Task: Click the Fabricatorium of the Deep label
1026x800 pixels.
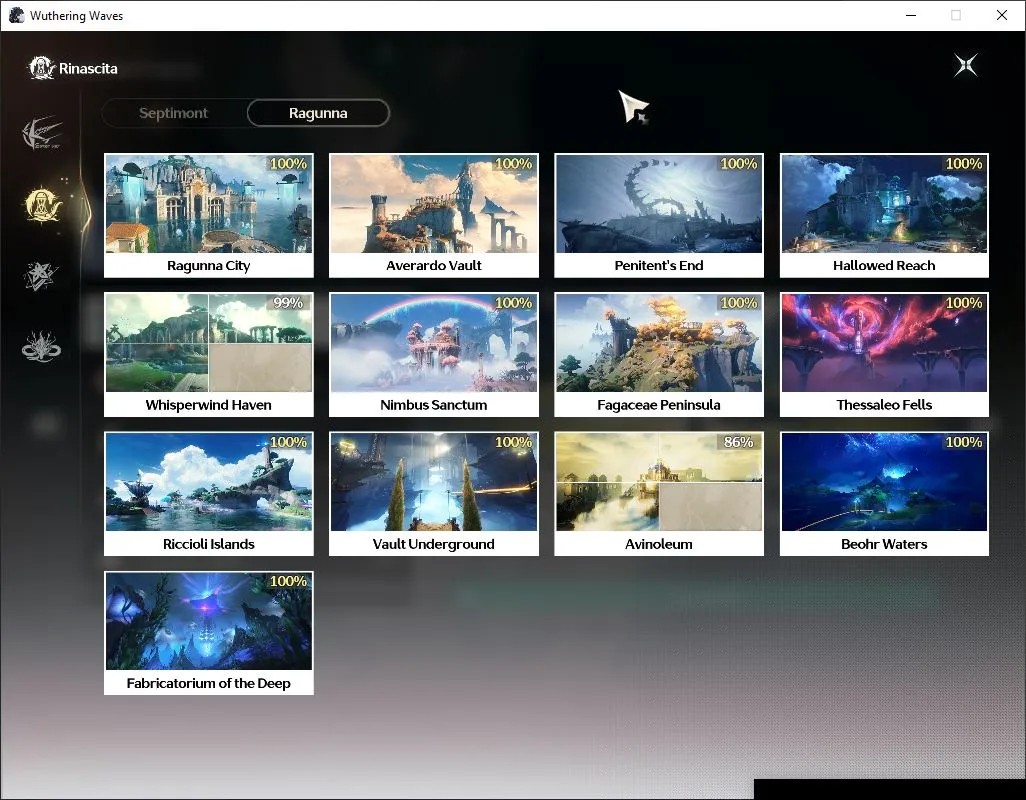Action: click(x=209, y=684)
